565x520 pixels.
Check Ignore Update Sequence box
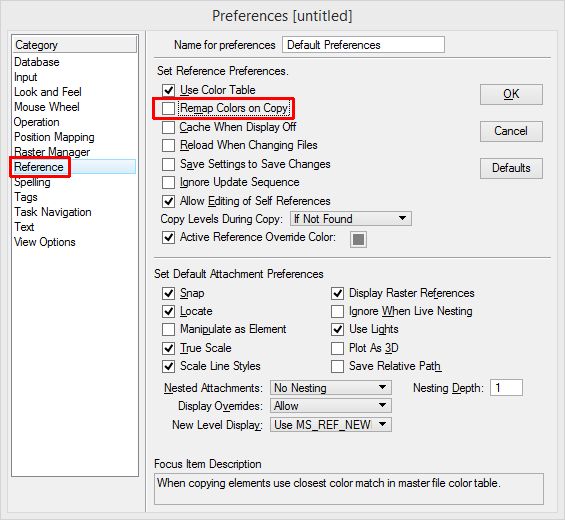tap(168, 182)
